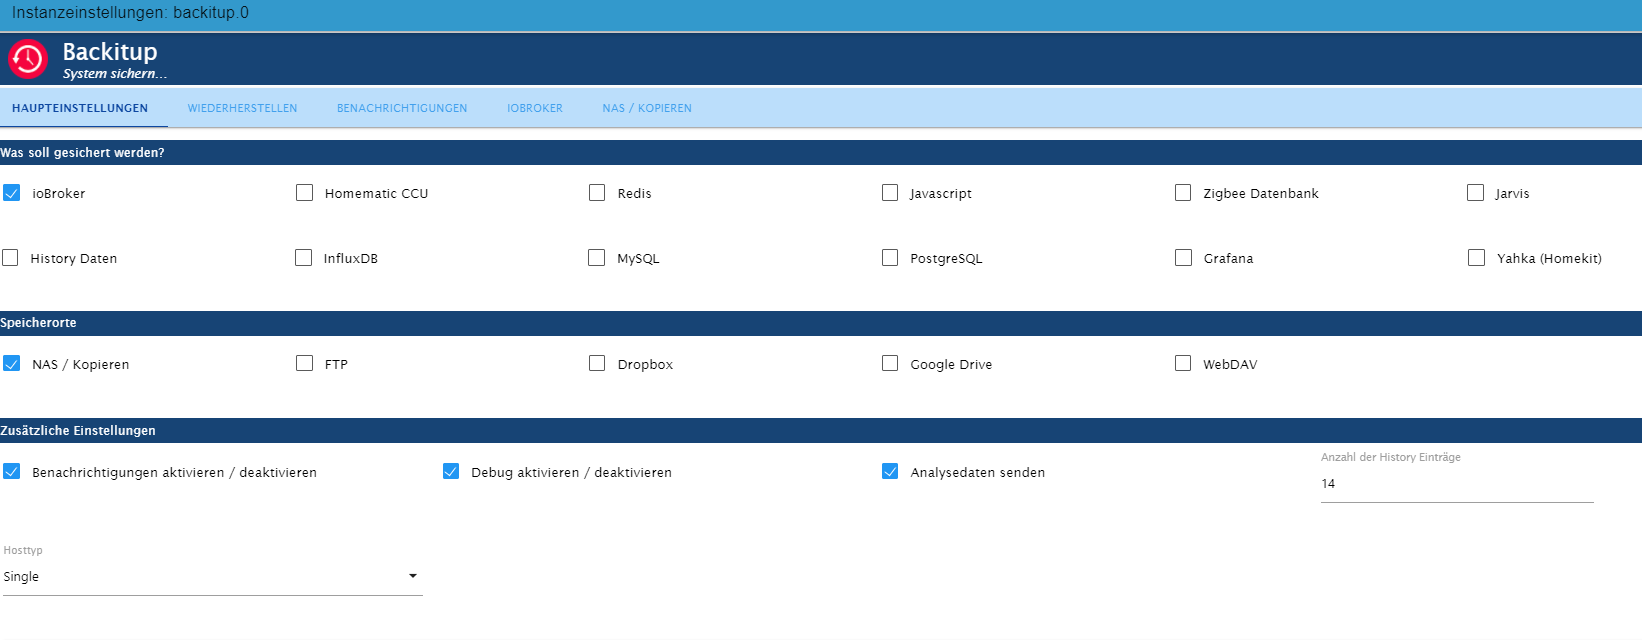
Task: Click the 'Zusätzliche Einstellungen' section heading
Action: pyautogui.click(x=78, y=431)
